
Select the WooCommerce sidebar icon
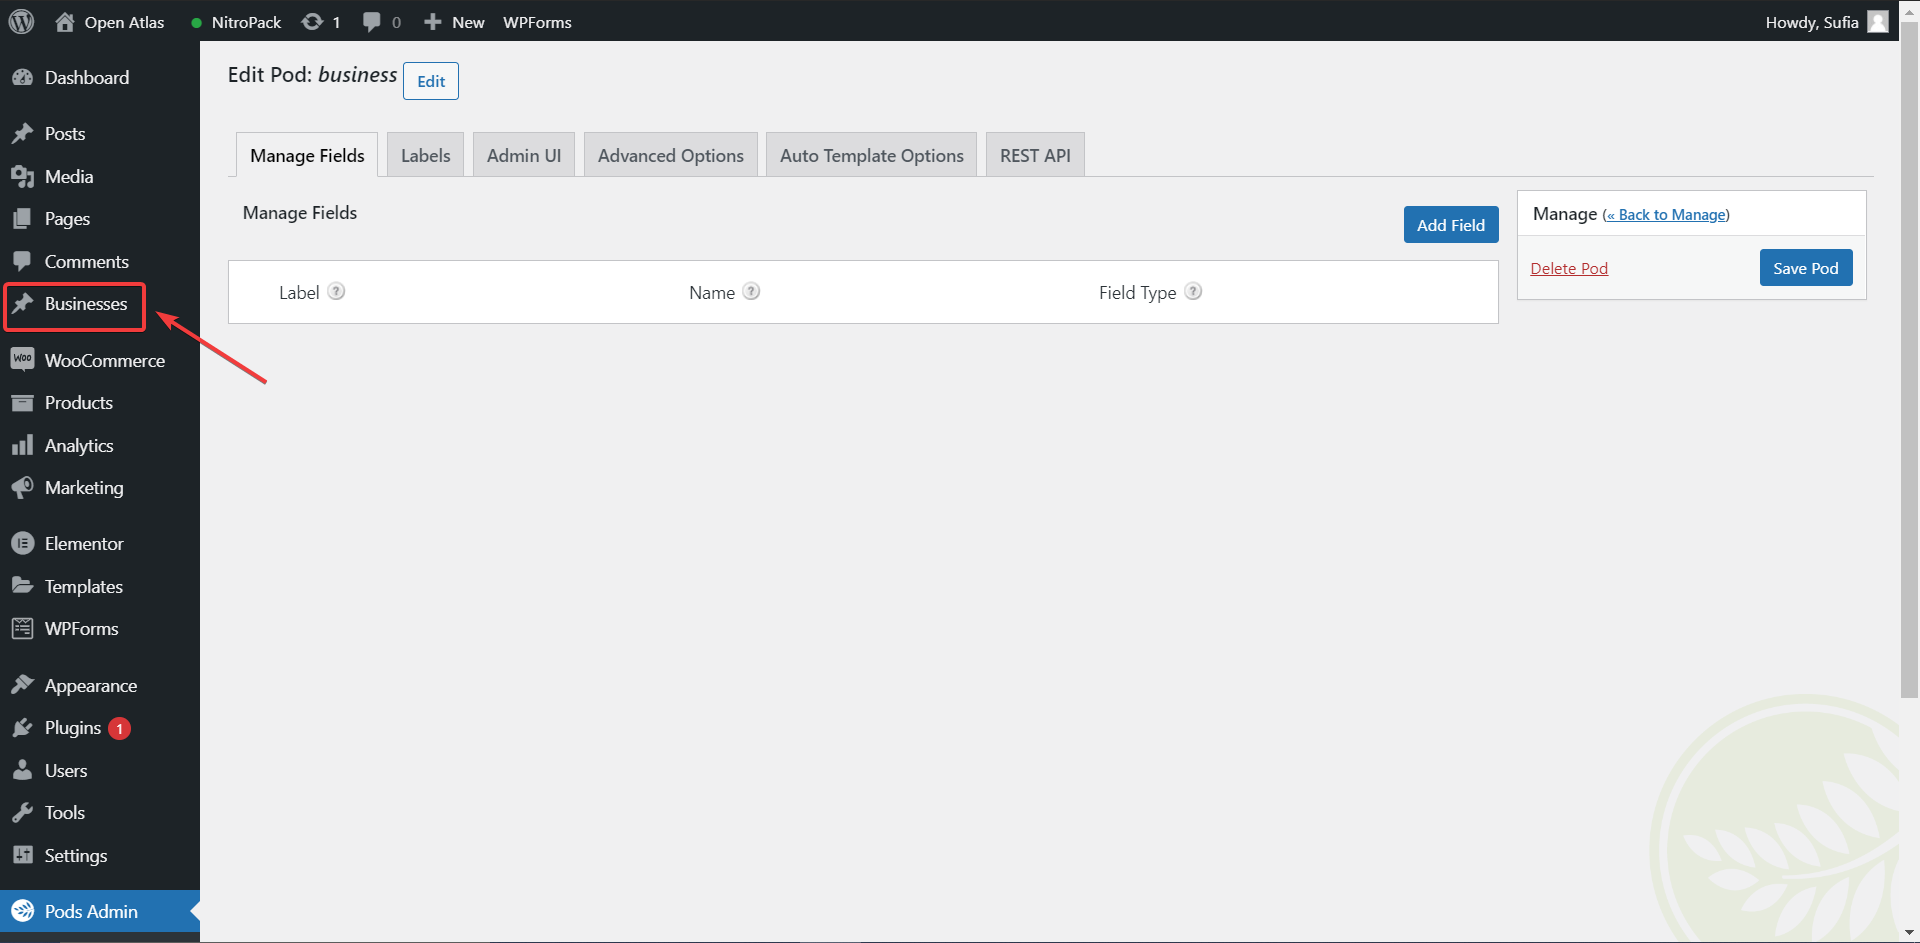point(24,359)
